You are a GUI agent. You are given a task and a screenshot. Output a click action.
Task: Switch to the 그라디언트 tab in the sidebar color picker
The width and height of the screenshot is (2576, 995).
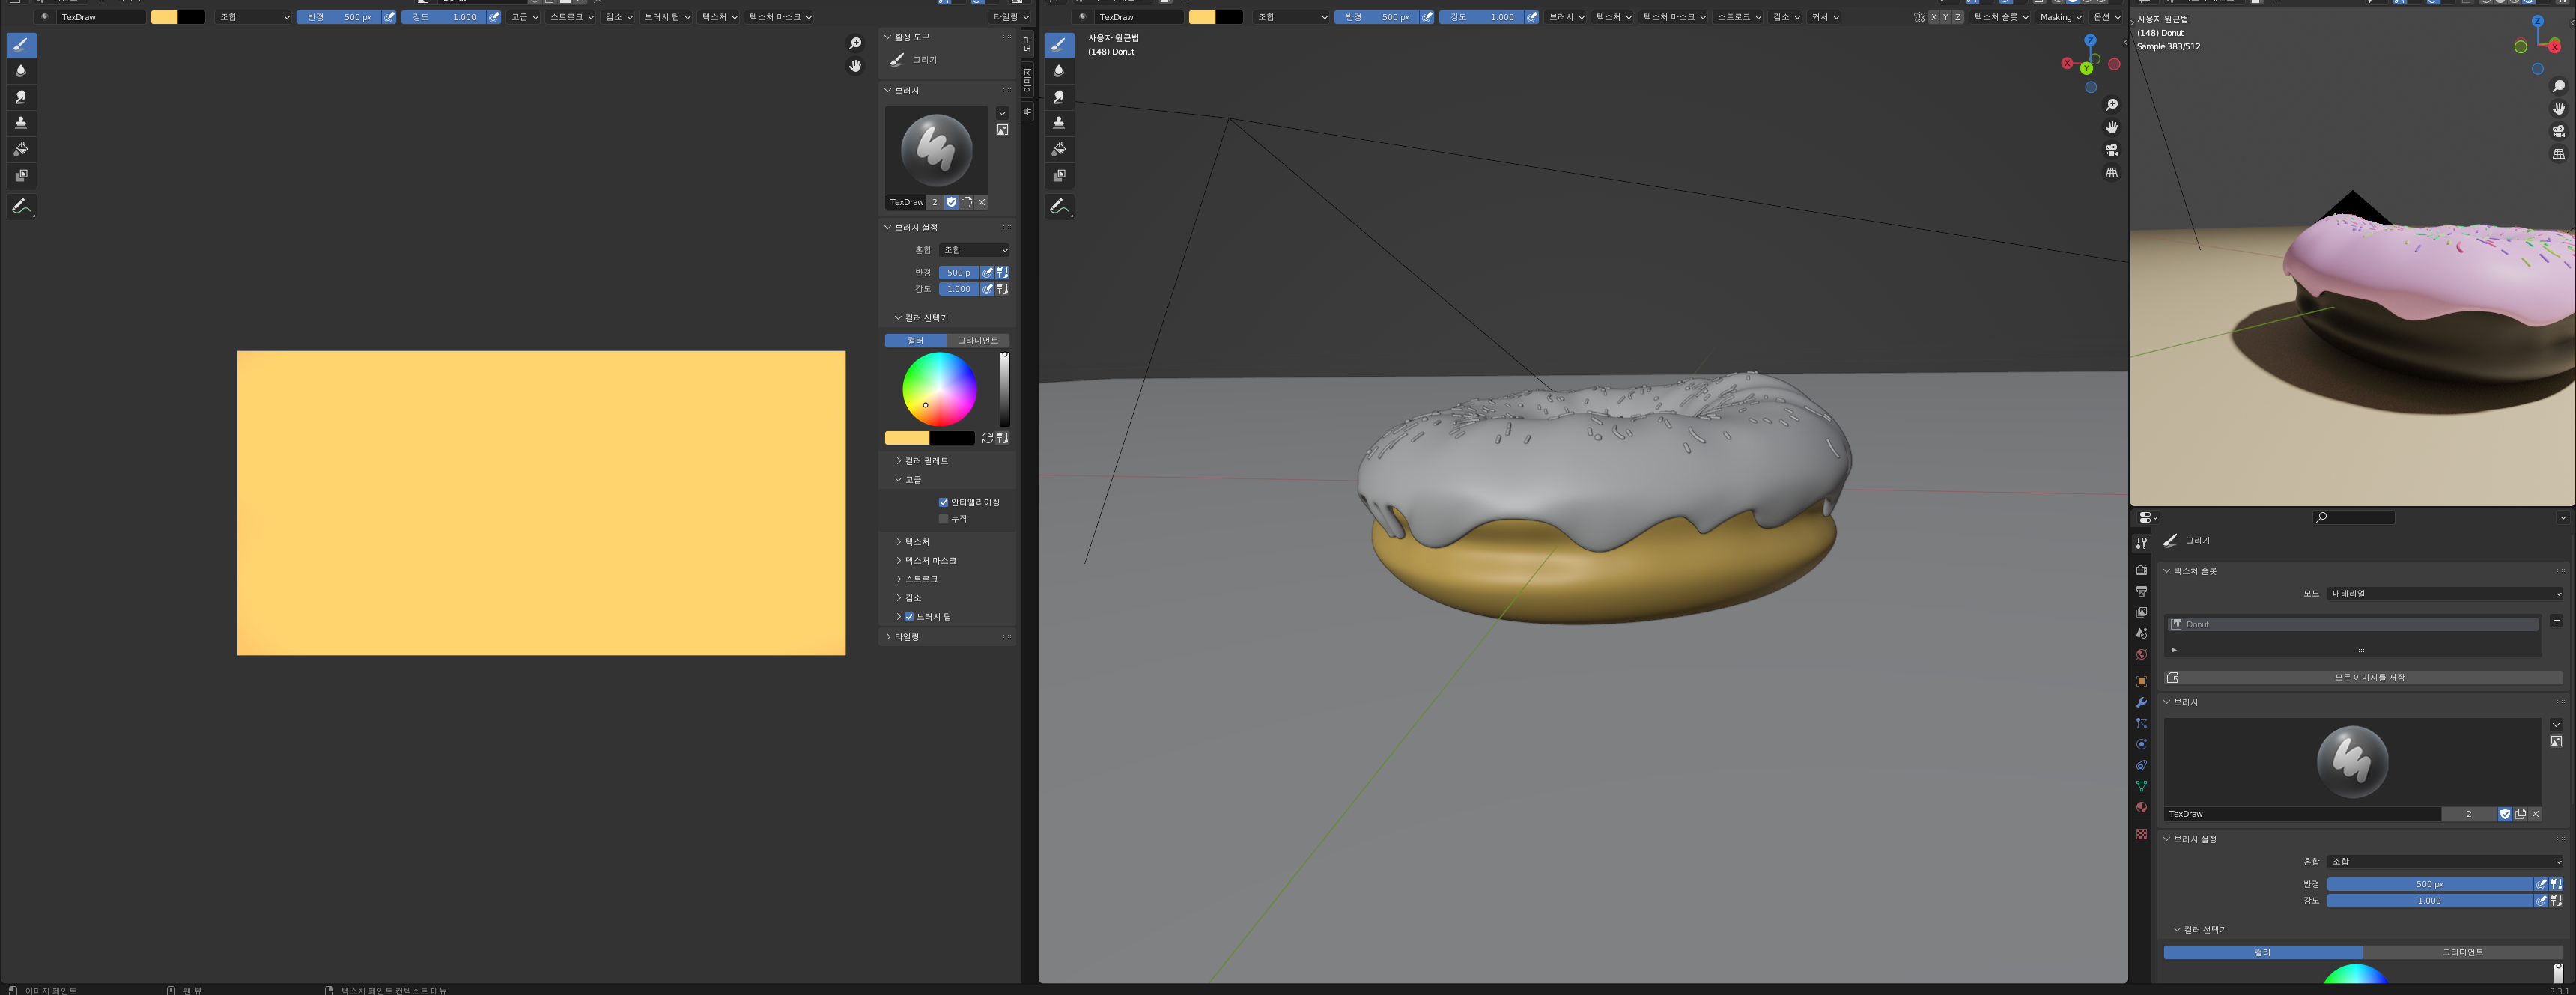pyautogui.click(x=977, y=340)
